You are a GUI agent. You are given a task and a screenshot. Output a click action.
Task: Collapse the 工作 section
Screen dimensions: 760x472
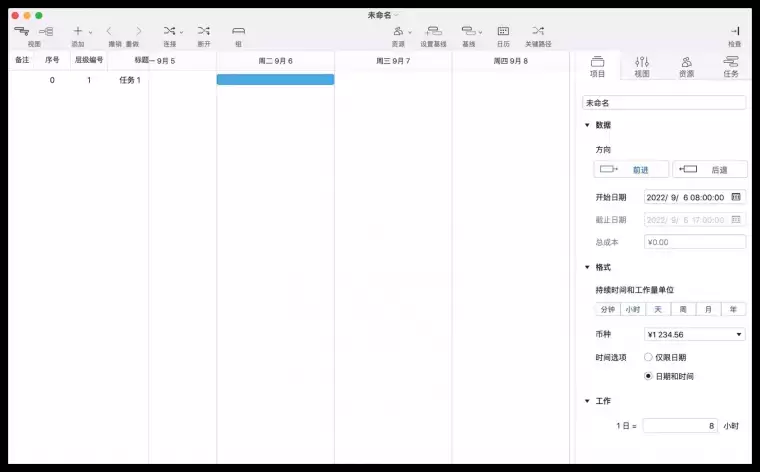[x=587, y=401]
